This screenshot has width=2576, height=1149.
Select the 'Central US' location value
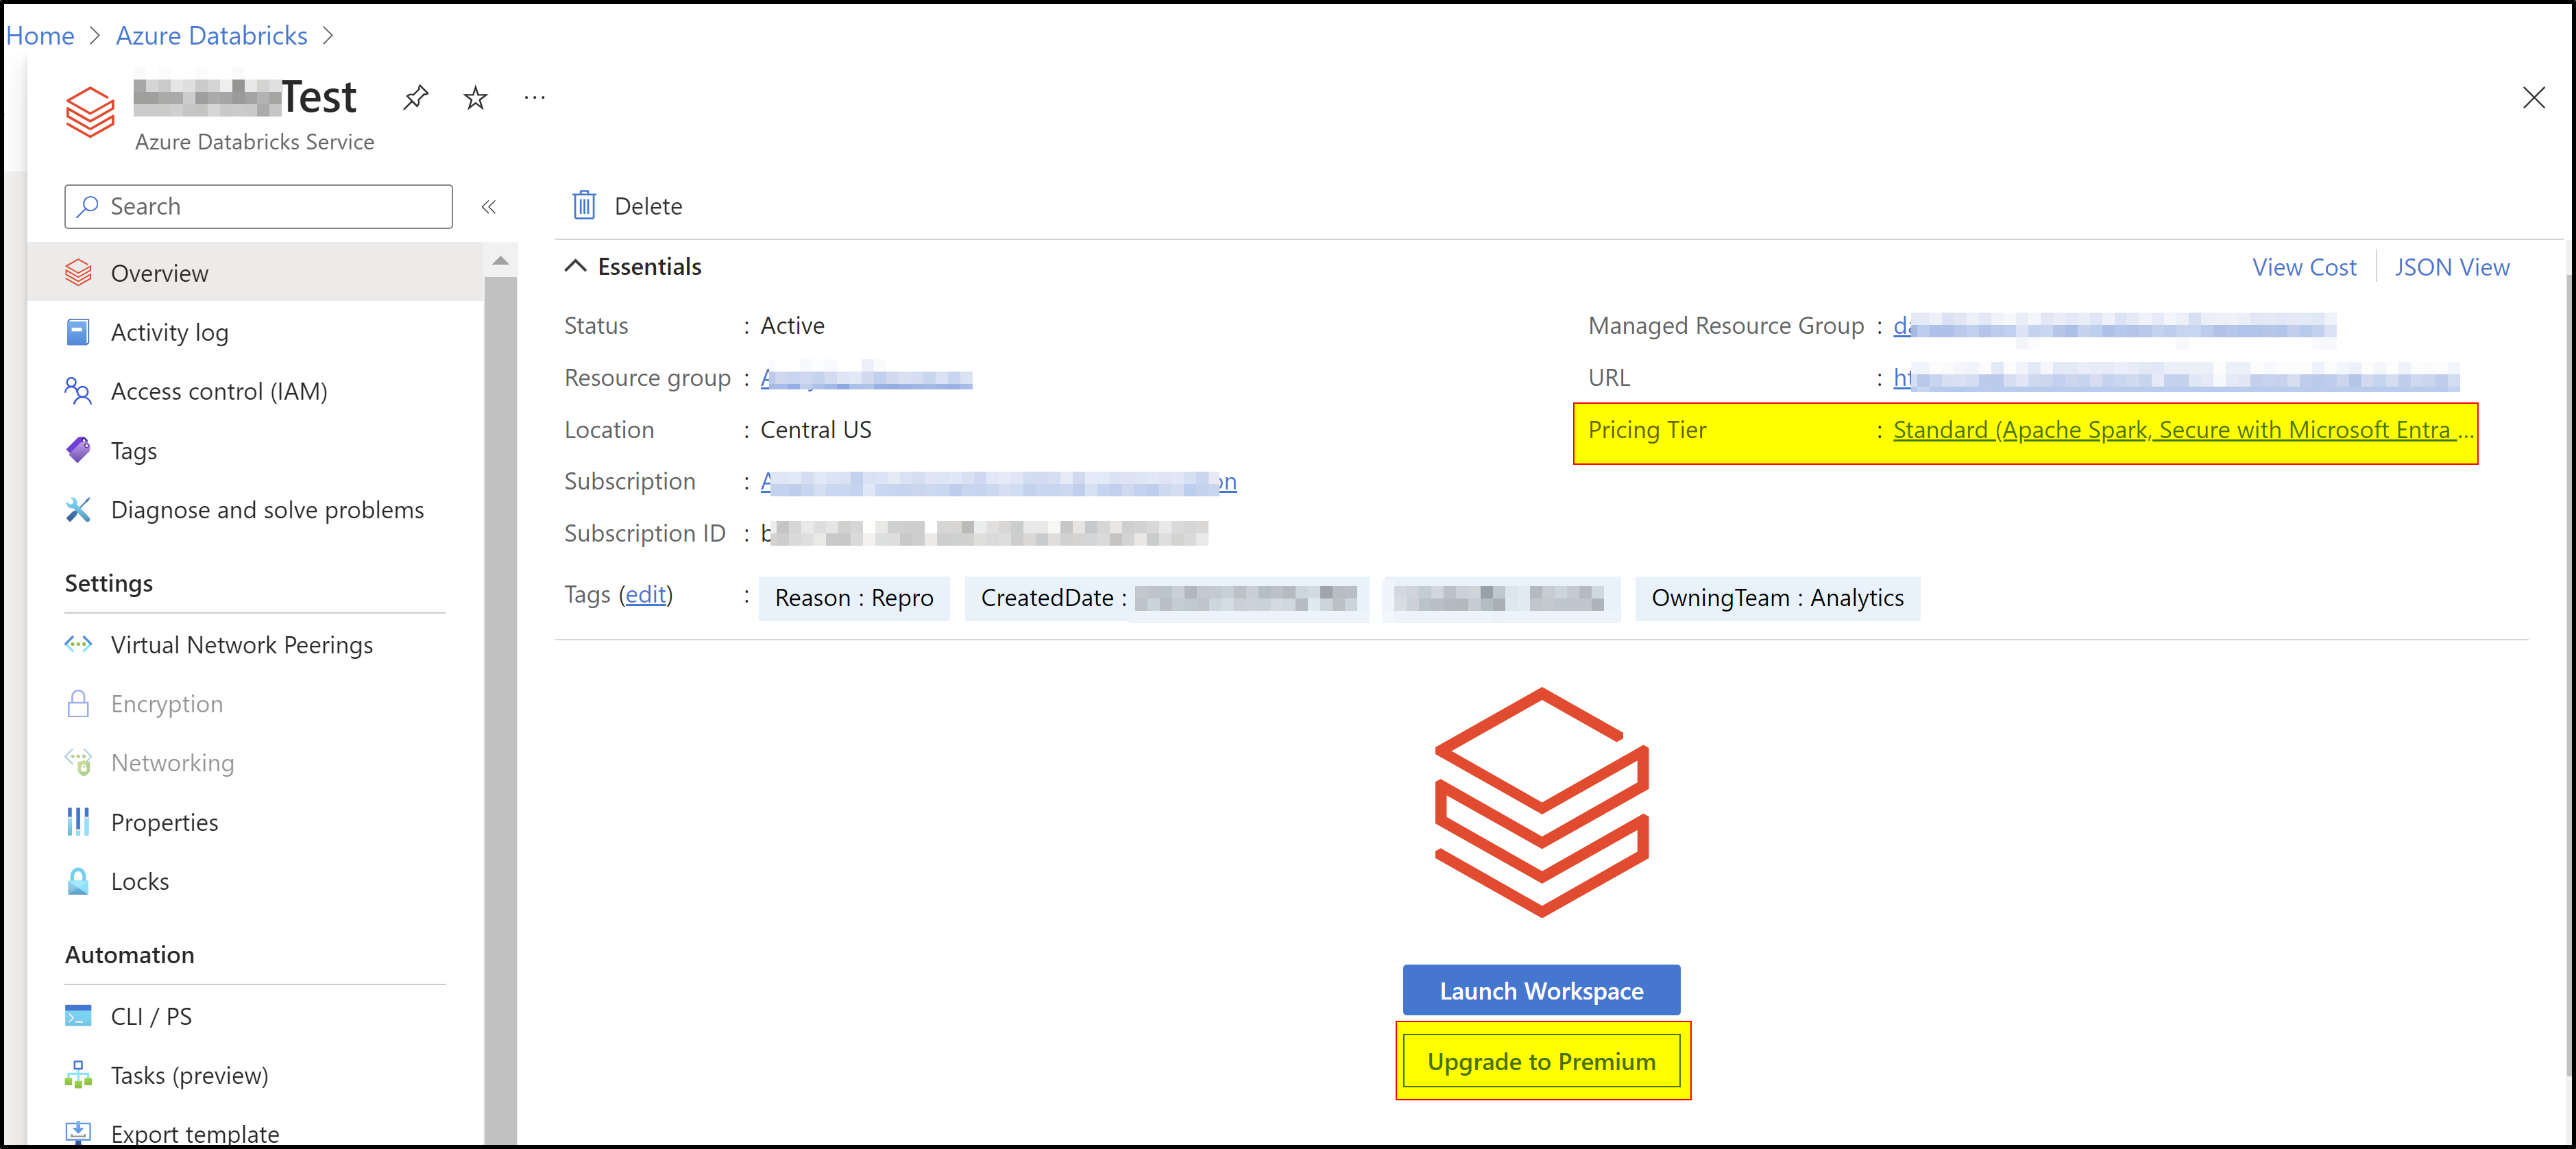(816, 430)
